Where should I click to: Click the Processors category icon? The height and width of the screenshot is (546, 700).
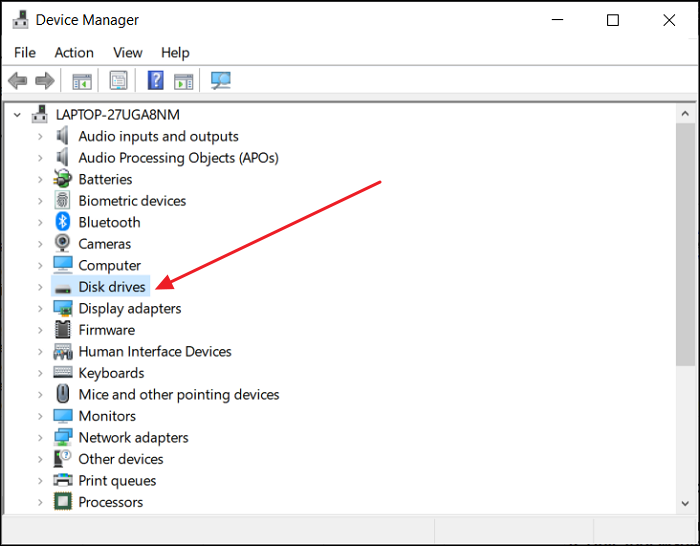tap(63, 502)
